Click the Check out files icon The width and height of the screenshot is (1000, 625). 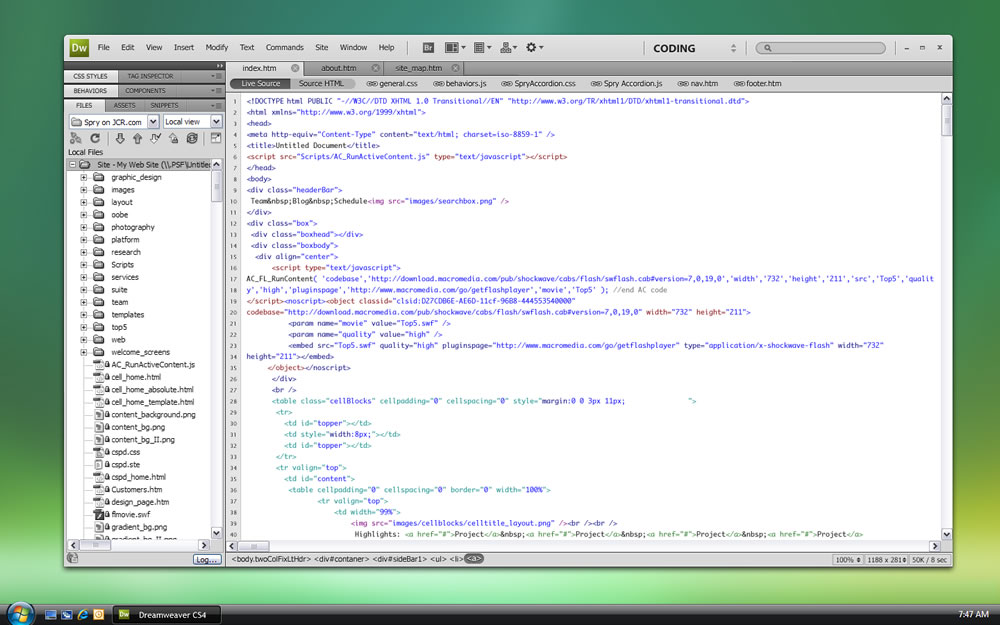[155, 138]
